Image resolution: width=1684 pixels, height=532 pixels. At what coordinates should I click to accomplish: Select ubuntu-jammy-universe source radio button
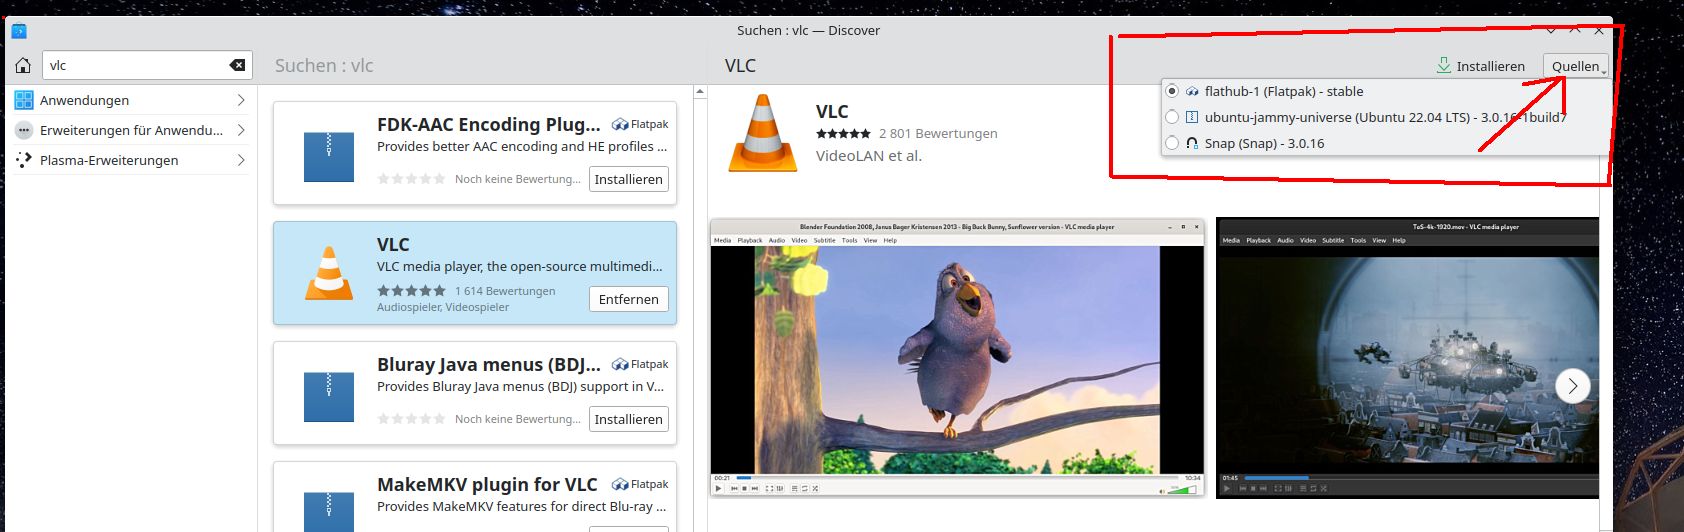pyautogui.click(x=1172, y=117)
